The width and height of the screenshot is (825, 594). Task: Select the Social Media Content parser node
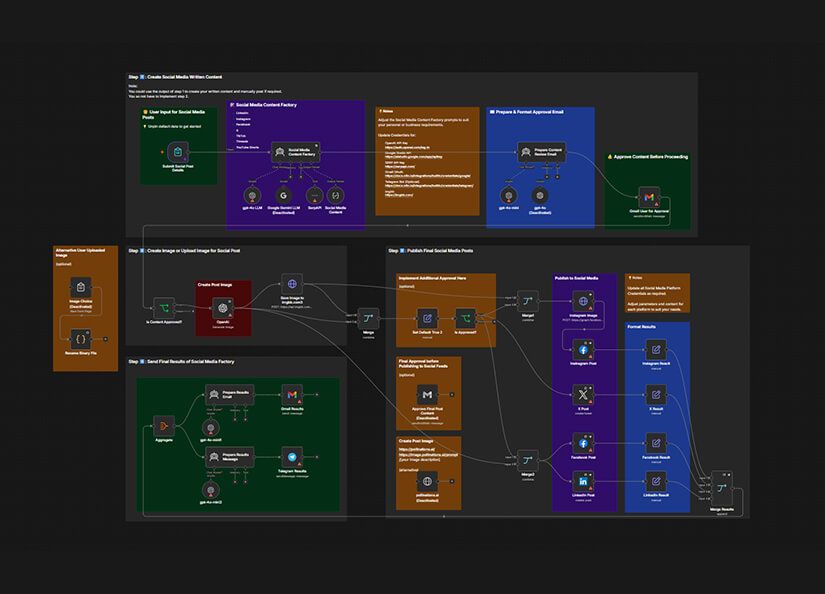pyautogui.click(x=336, y=196)
